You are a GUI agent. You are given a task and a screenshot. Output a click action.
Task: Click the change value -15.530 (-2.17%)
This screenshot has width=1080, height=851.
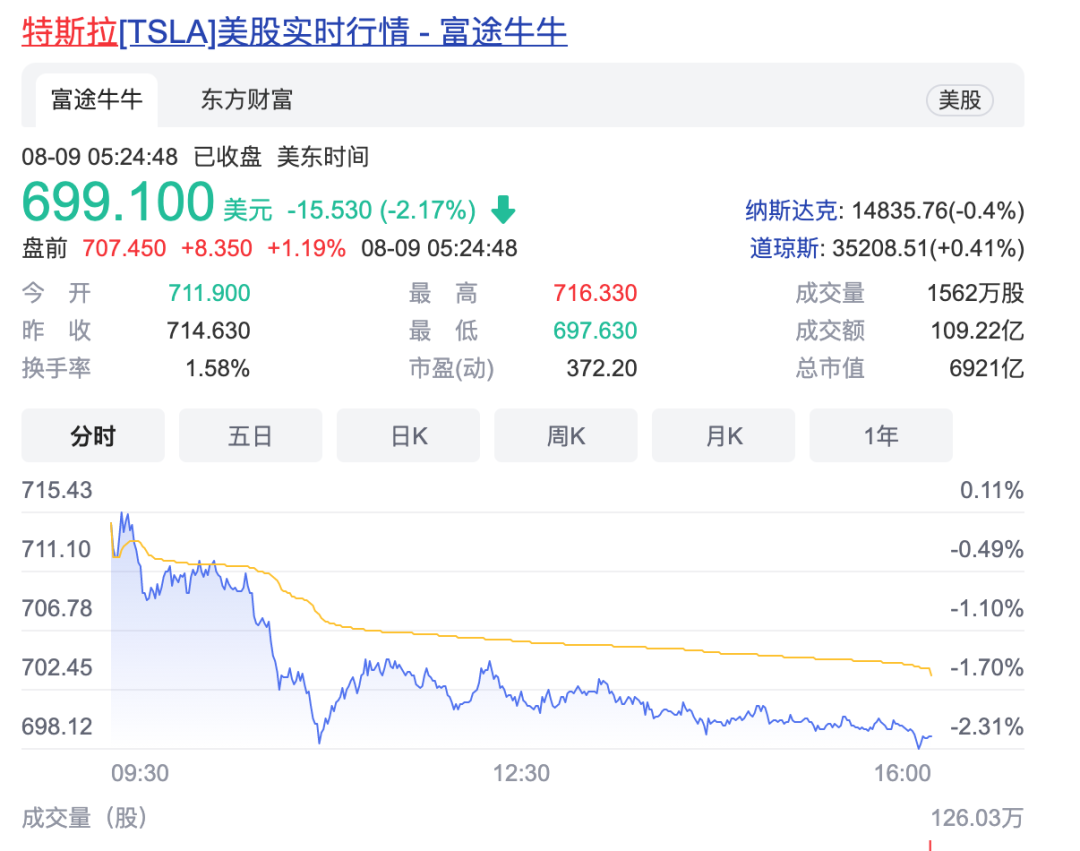tap(382, 210)
